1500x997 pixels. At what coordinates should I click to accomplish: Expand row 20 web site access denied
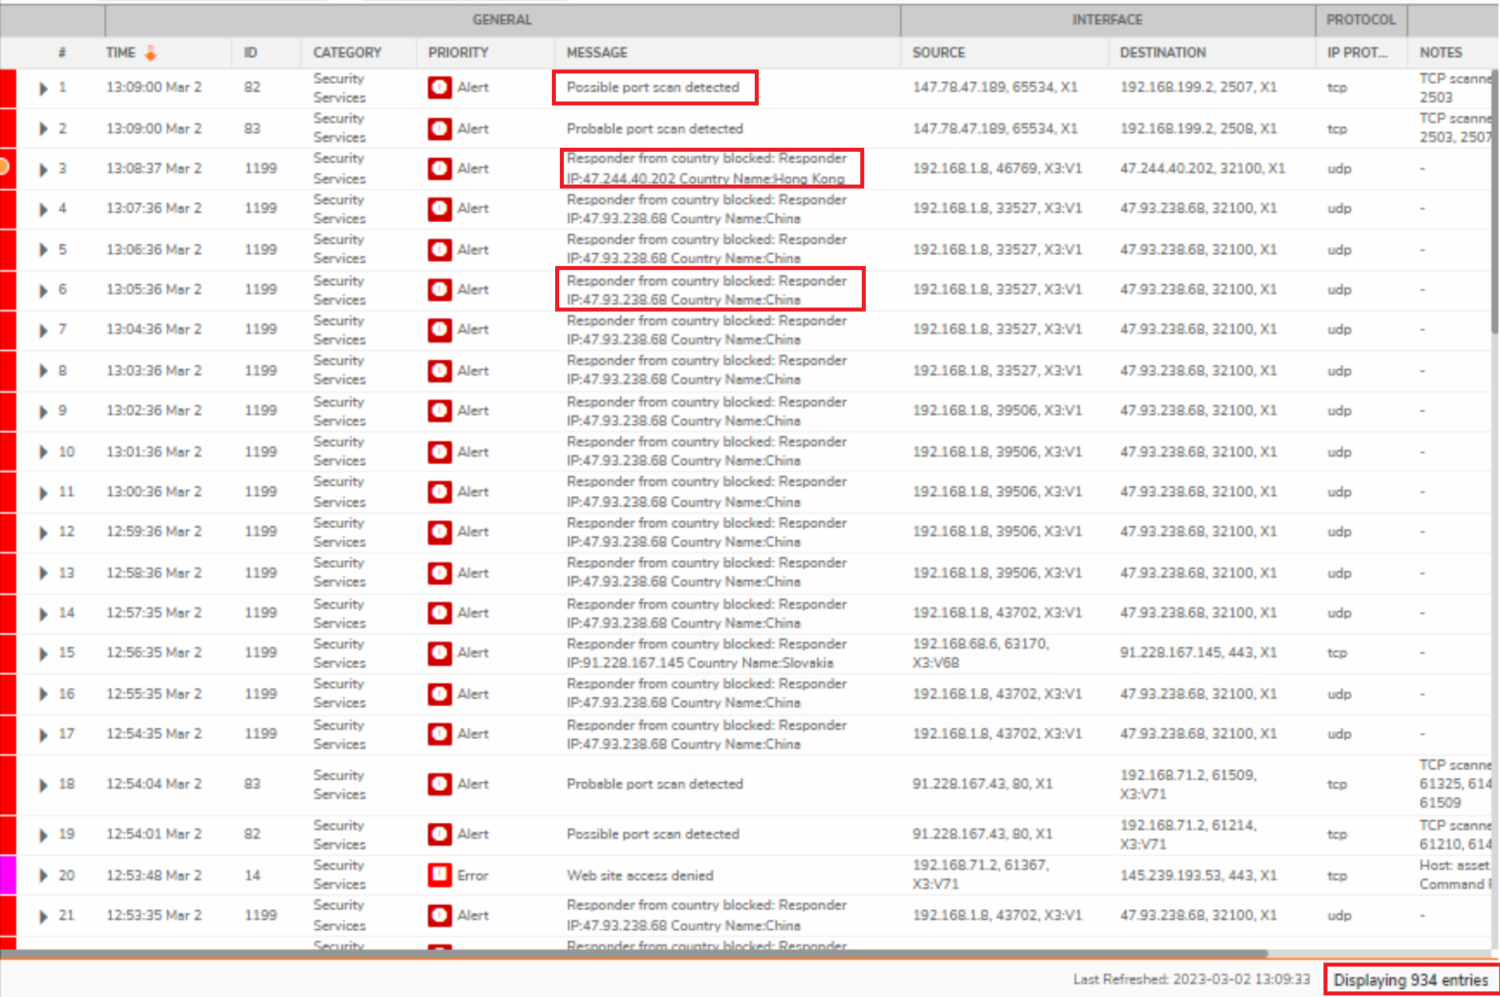pyautogui.click(x=43, y=875)
